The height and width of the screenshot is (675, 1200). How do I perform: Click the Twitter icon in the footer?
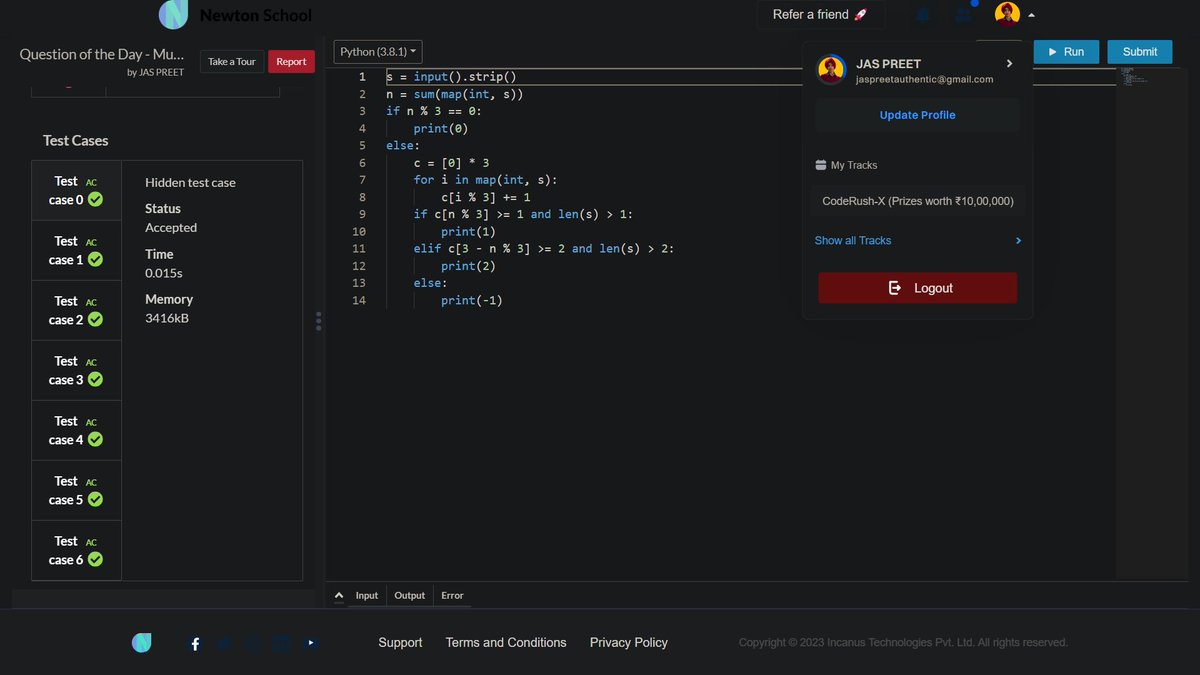point(224,643)
